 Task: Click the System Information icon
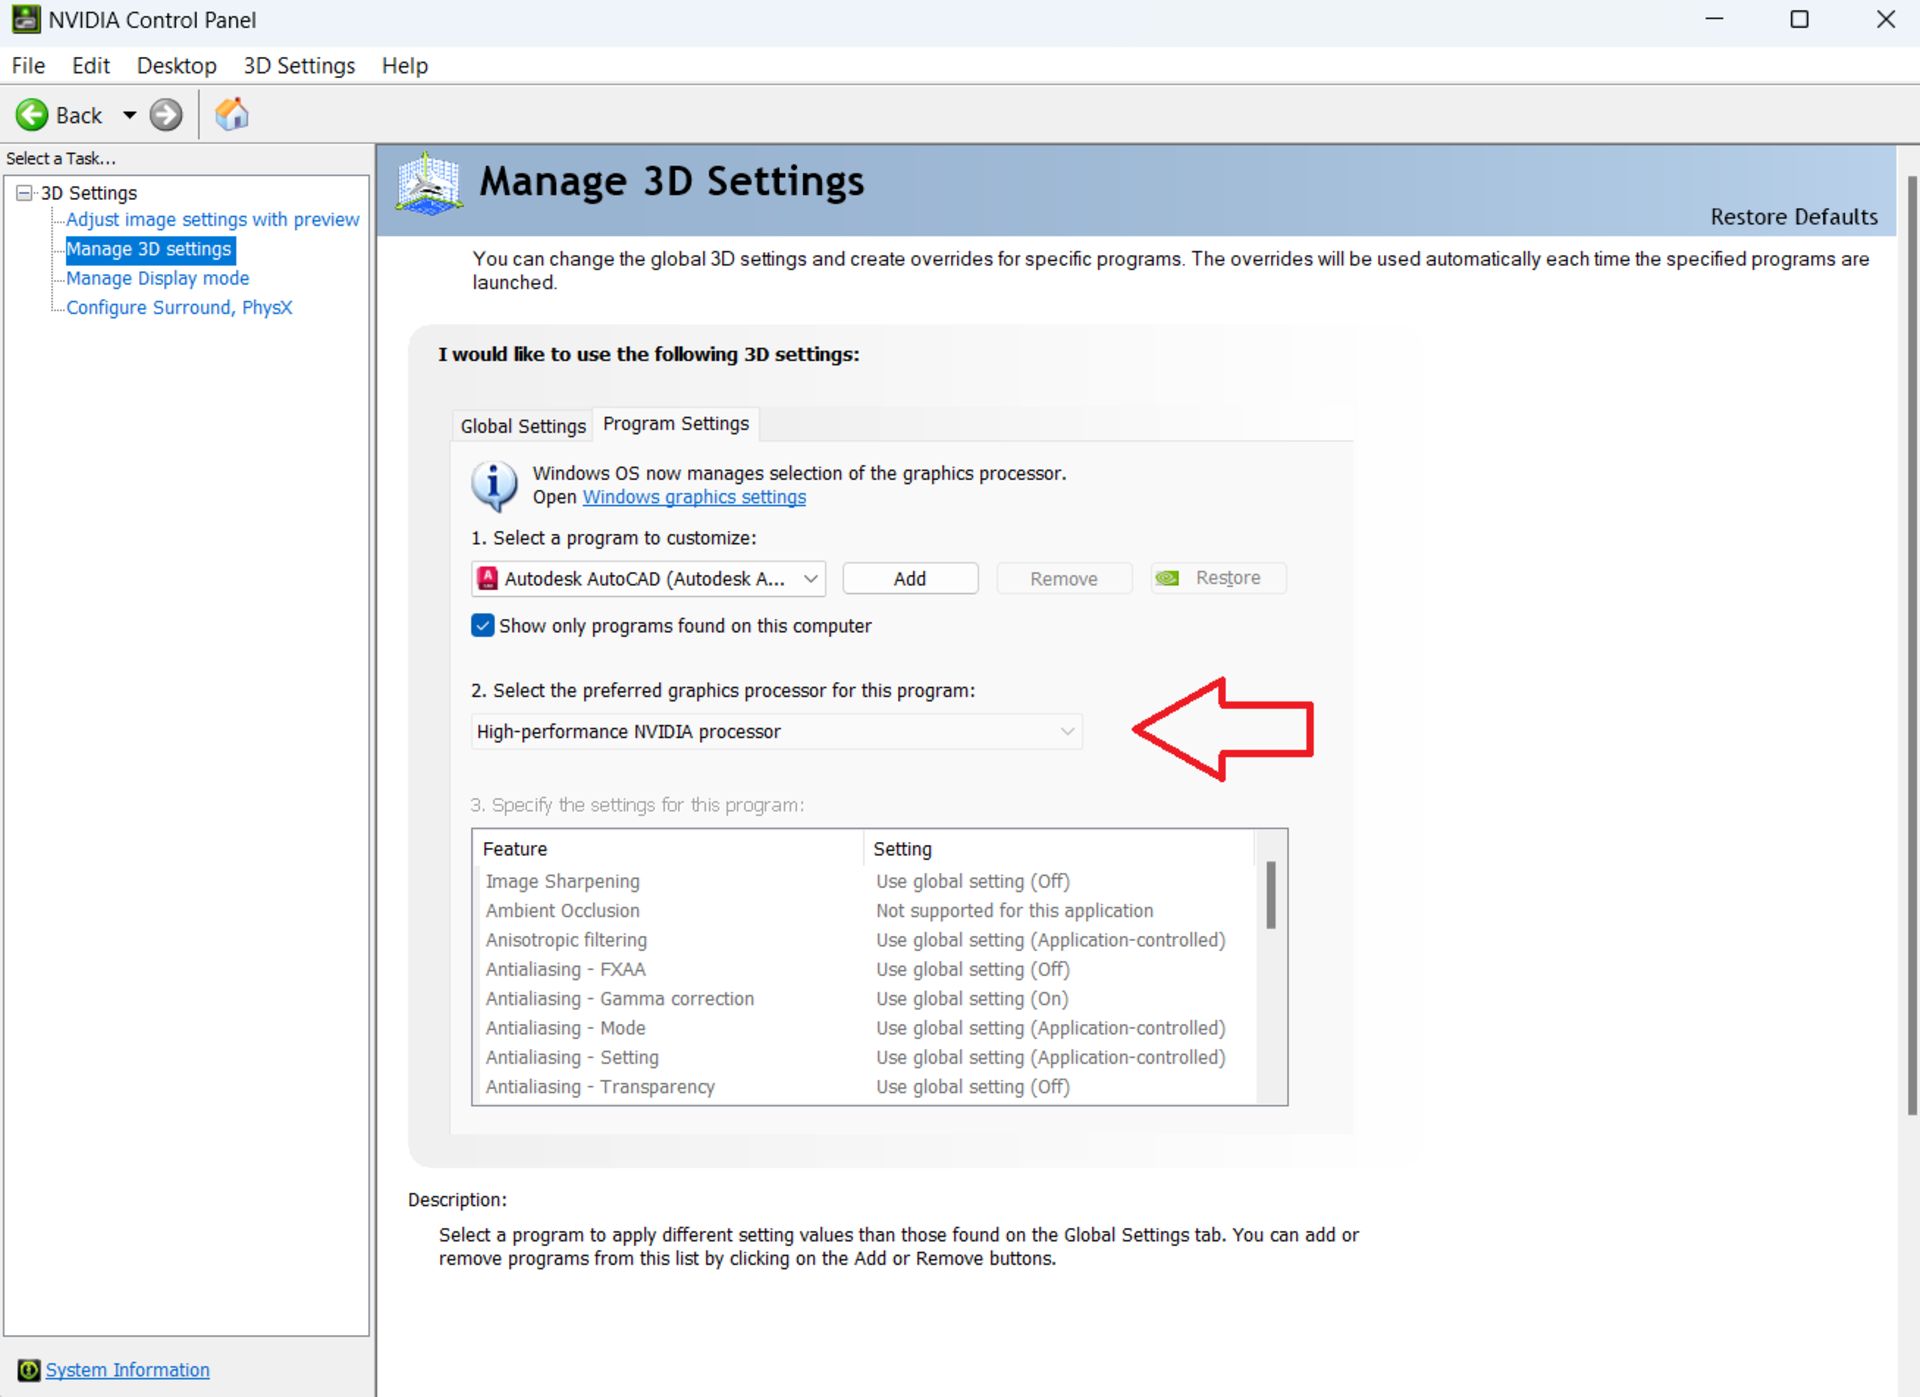point(29,1370)
